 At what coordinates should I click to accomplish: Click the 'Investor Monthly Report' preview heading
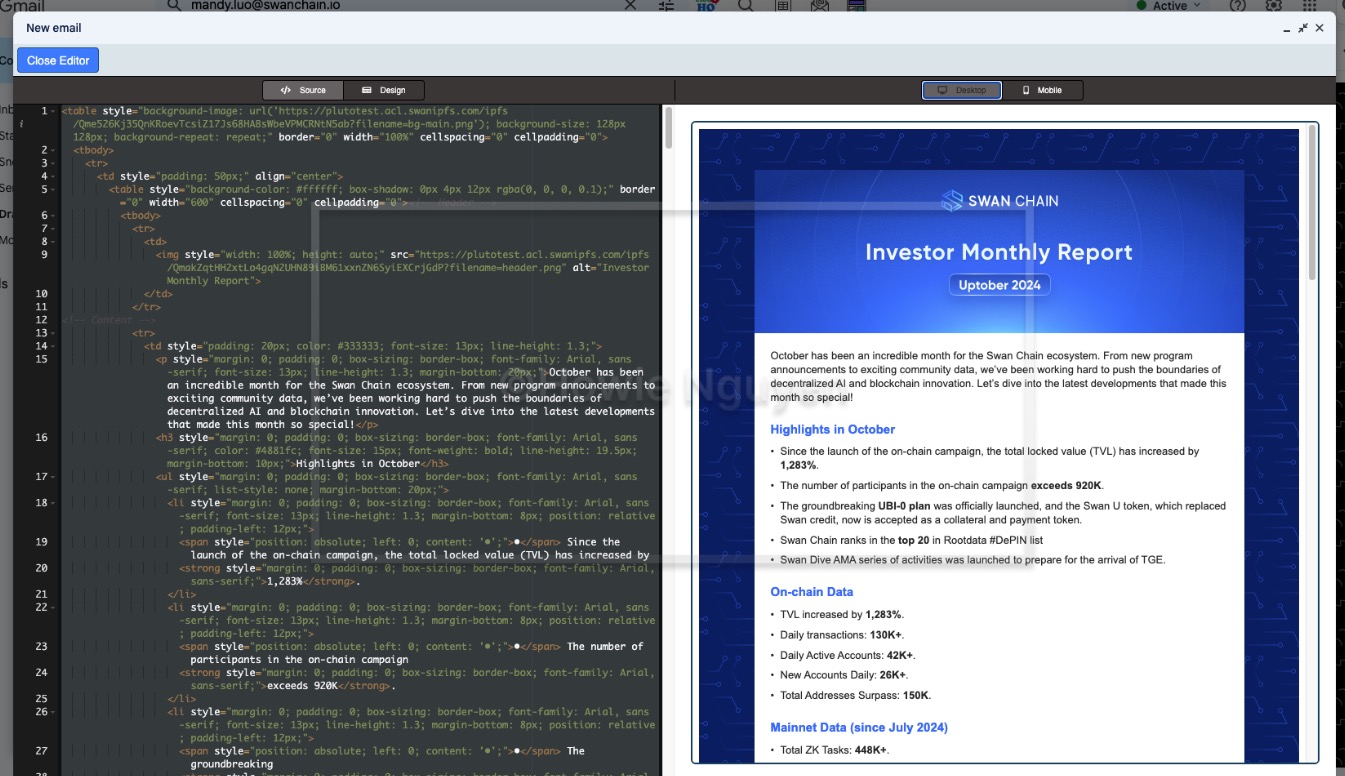pos(999,252)
